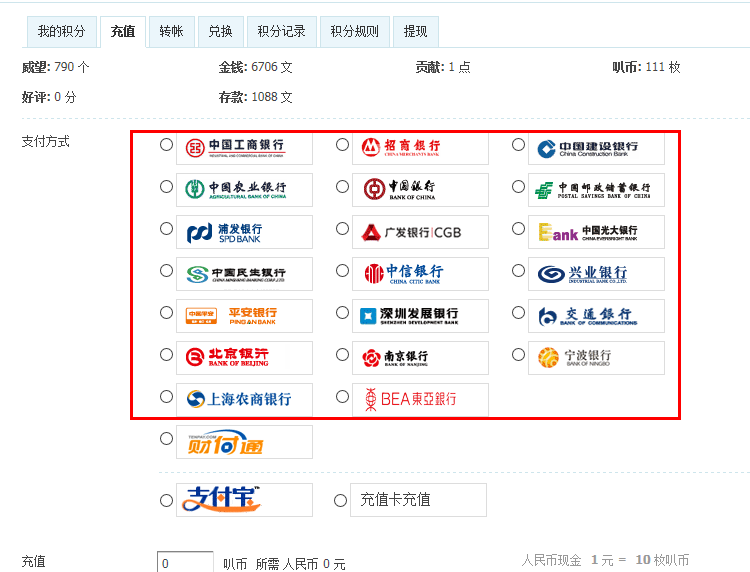Click the 中国银行 Bank of China logo
This screenshot has height=572, width=750.
point(420,190)
